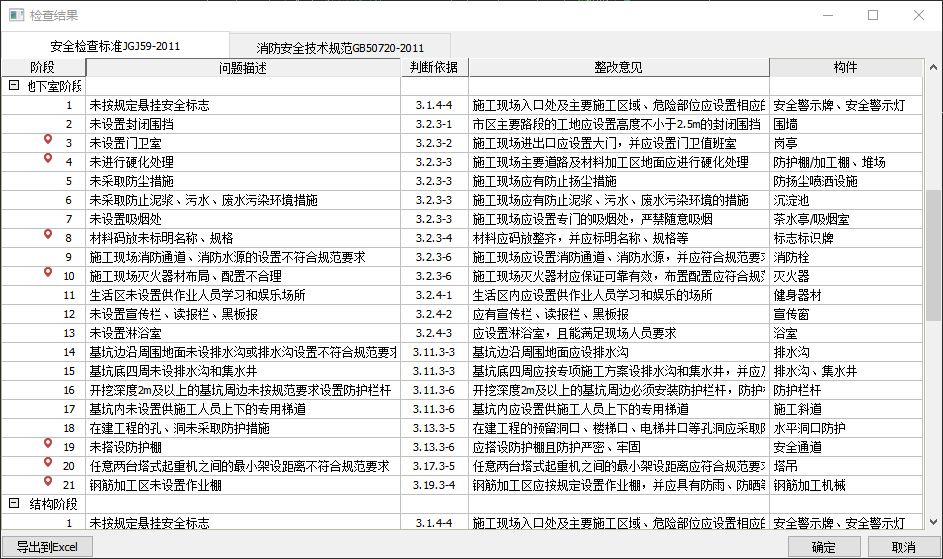The image size is (943, 559).
Task: Click the 整改意见 column header
Action: [618, 67]
